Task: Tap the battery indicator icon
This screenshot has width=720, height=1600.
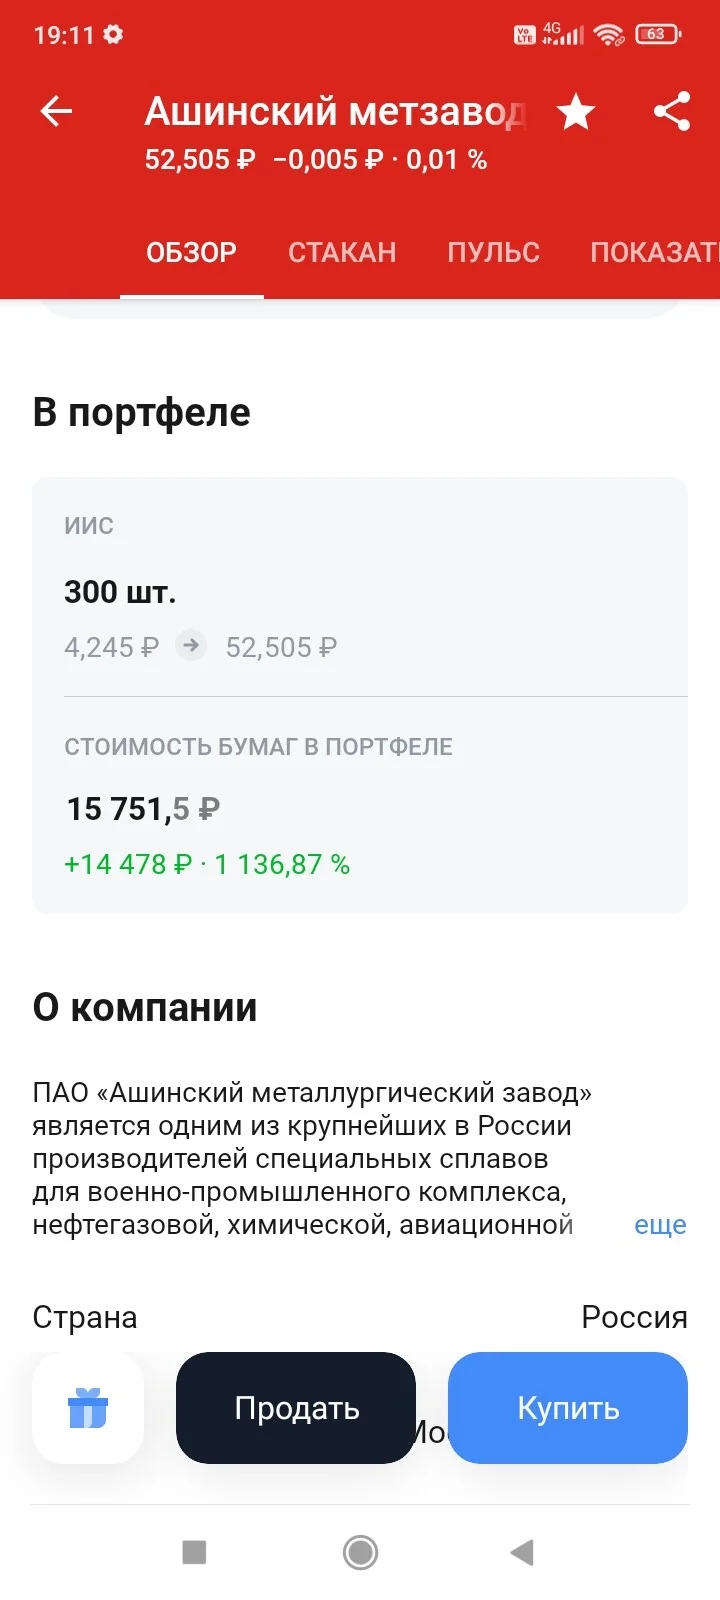Action: pos(658,34)
